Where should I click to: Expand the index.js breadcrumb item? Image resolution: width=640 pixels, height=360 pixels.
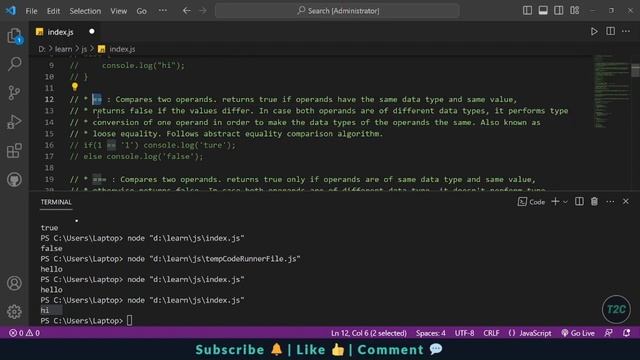click(x=117, y=49)
